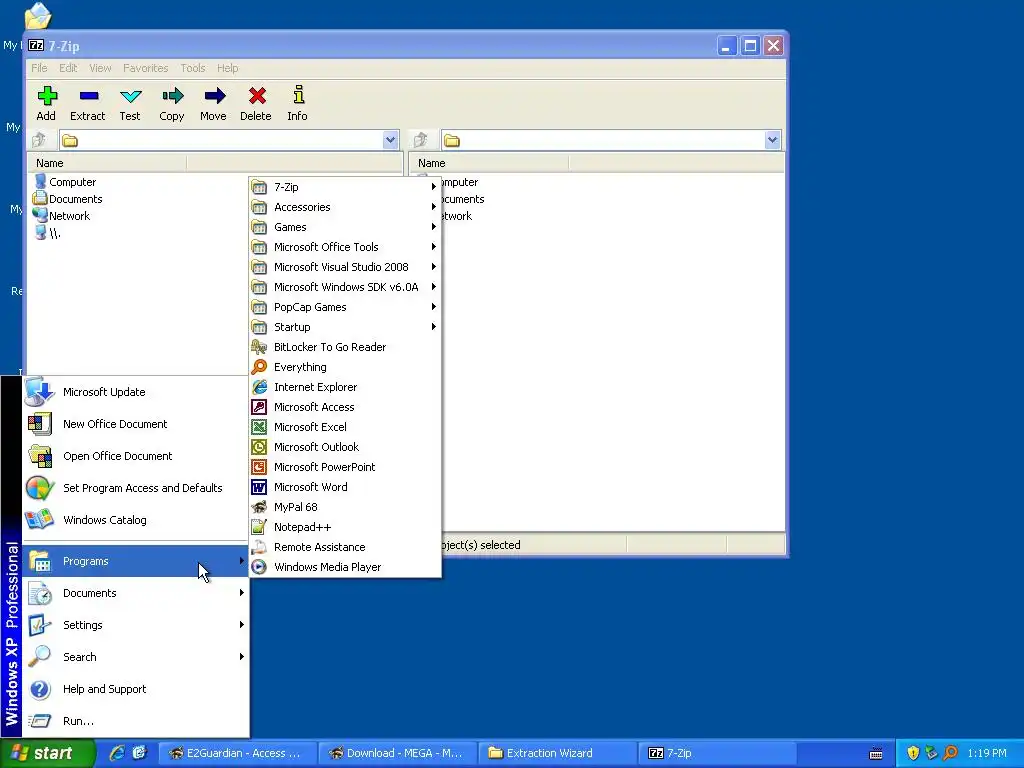Launch MyPal 68 browser
1024x768 pixels.
[345, 507]
